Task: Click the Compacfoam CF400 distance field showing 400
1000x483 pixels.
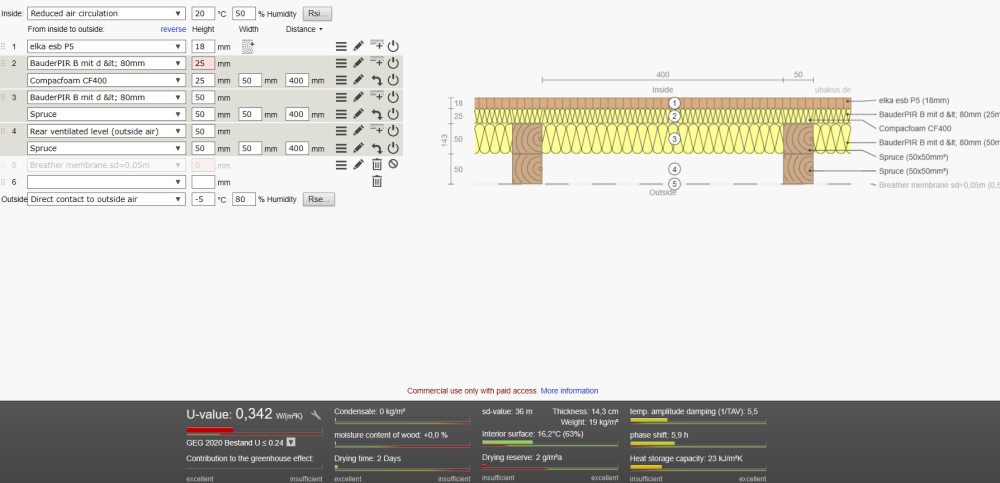Action: 297,80
